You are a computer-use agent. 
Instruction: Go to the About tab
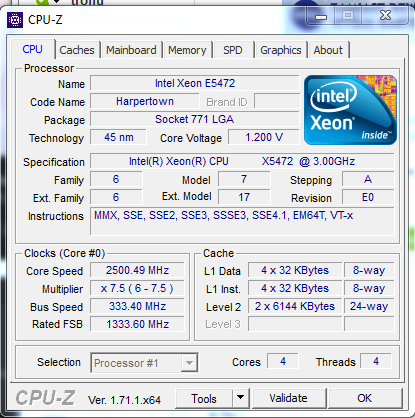pos(328,50)
